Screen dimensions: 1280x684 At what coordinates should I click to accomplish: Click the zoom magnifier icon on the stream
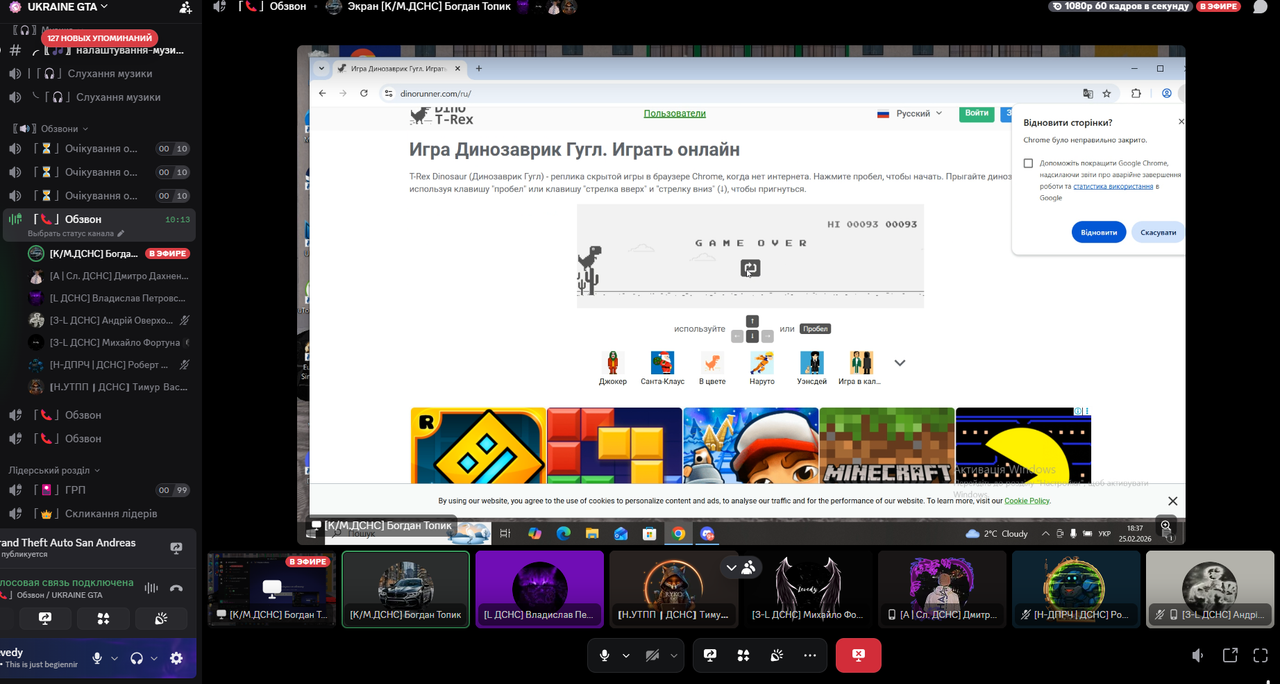(1166, 526)
